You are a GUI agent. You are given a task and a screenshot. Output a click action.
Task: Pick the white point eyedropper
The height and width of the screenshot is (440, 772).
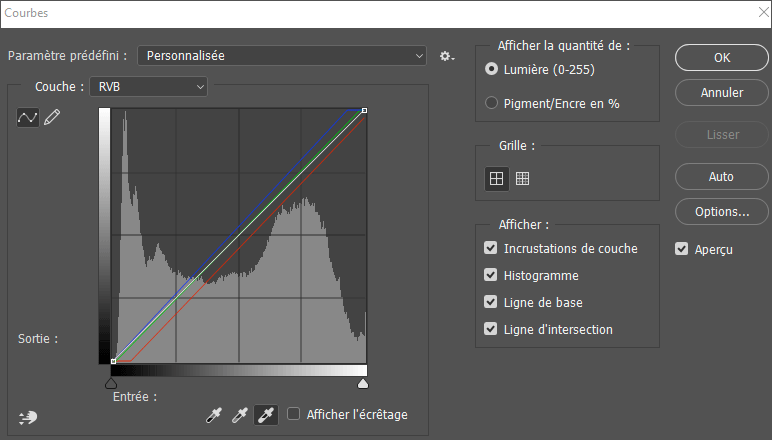266,414
